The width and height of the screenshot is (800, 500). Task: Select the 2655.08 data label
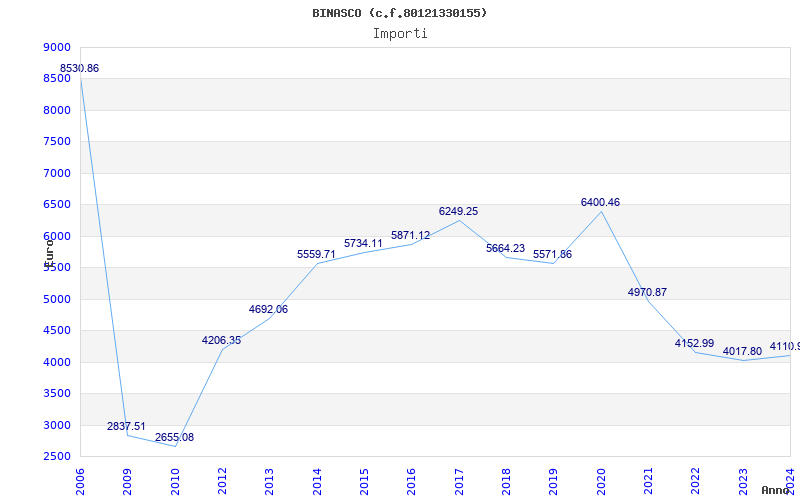(x=174, y=437)
